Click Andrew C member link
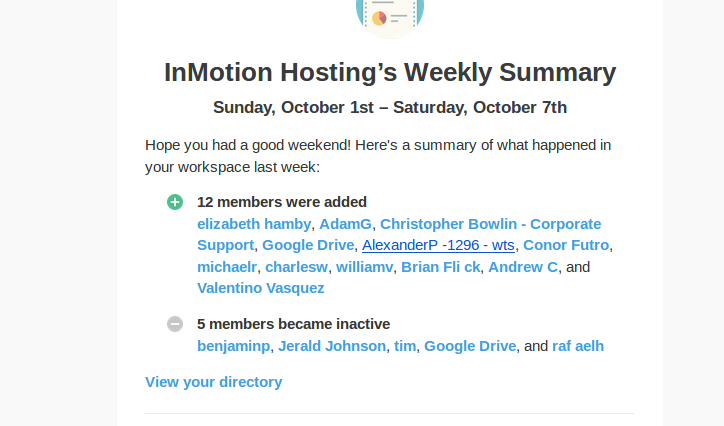The width and height of the screenshot is (724, 426). pyautogui.click(x=523, y=267)
